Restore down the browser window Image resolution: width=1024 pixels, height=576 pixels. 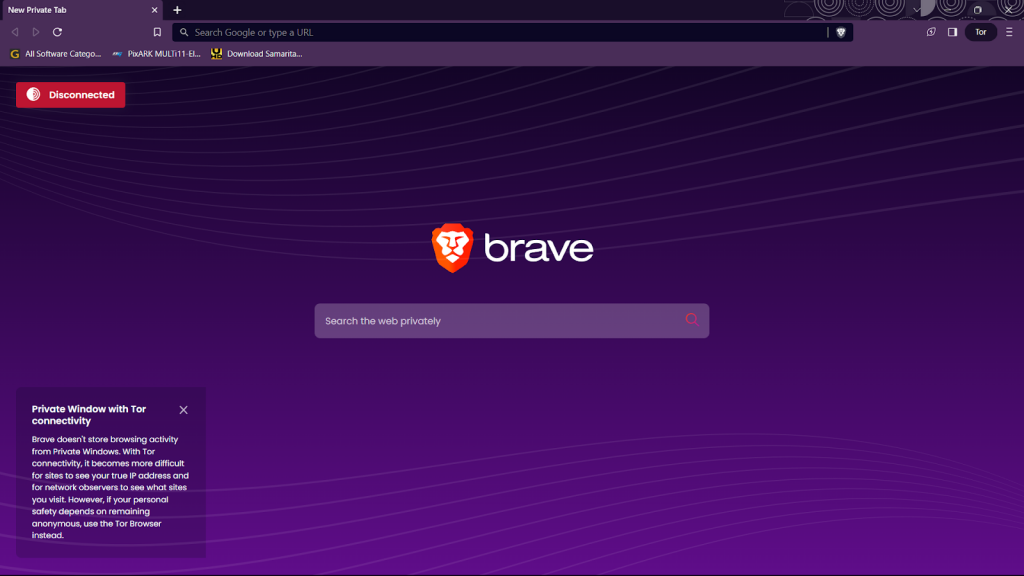[x=978, y=10]
